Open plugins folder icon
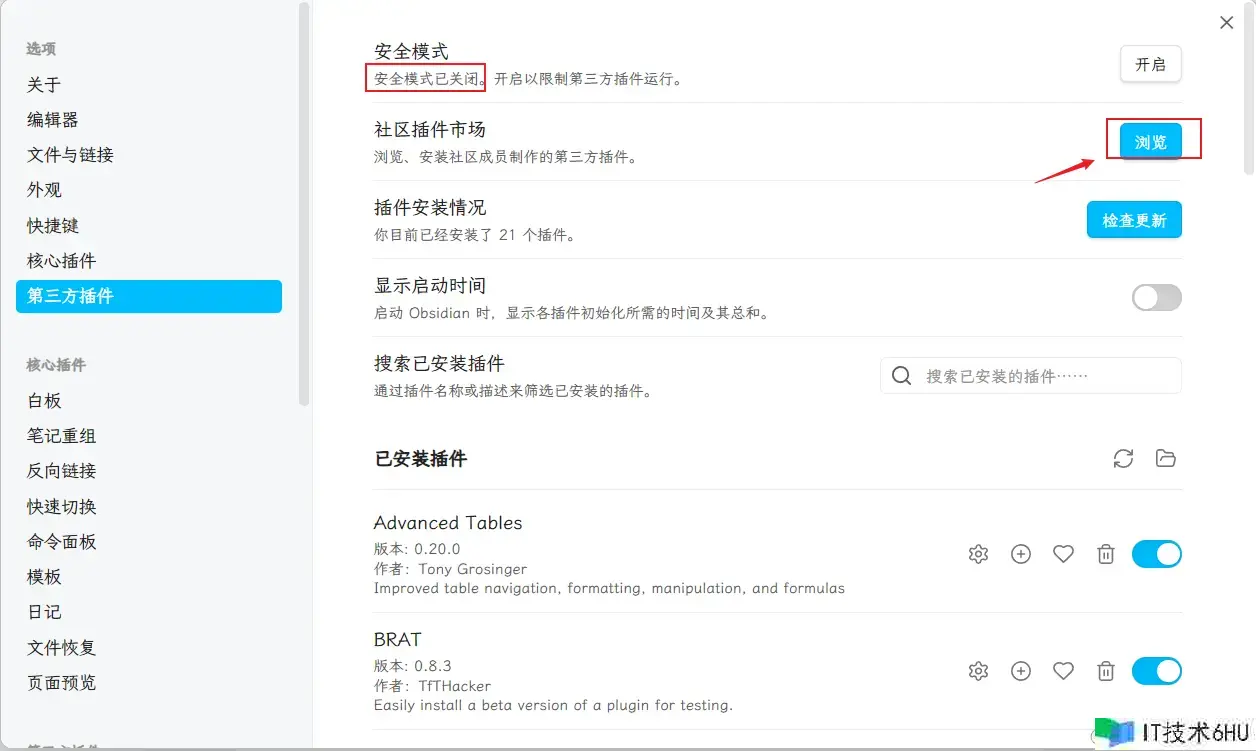 pos(1165,459)
